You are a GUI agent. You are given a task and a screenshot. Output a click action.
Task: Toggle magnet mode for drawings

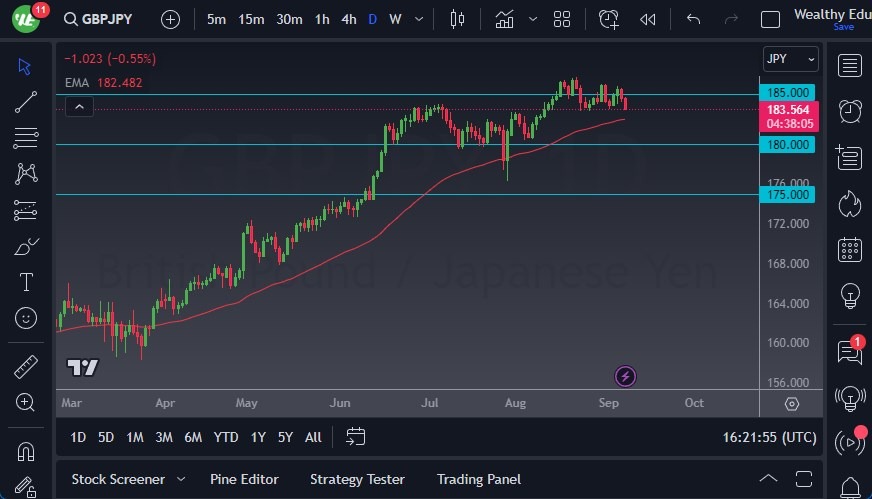tap(26, 450)
